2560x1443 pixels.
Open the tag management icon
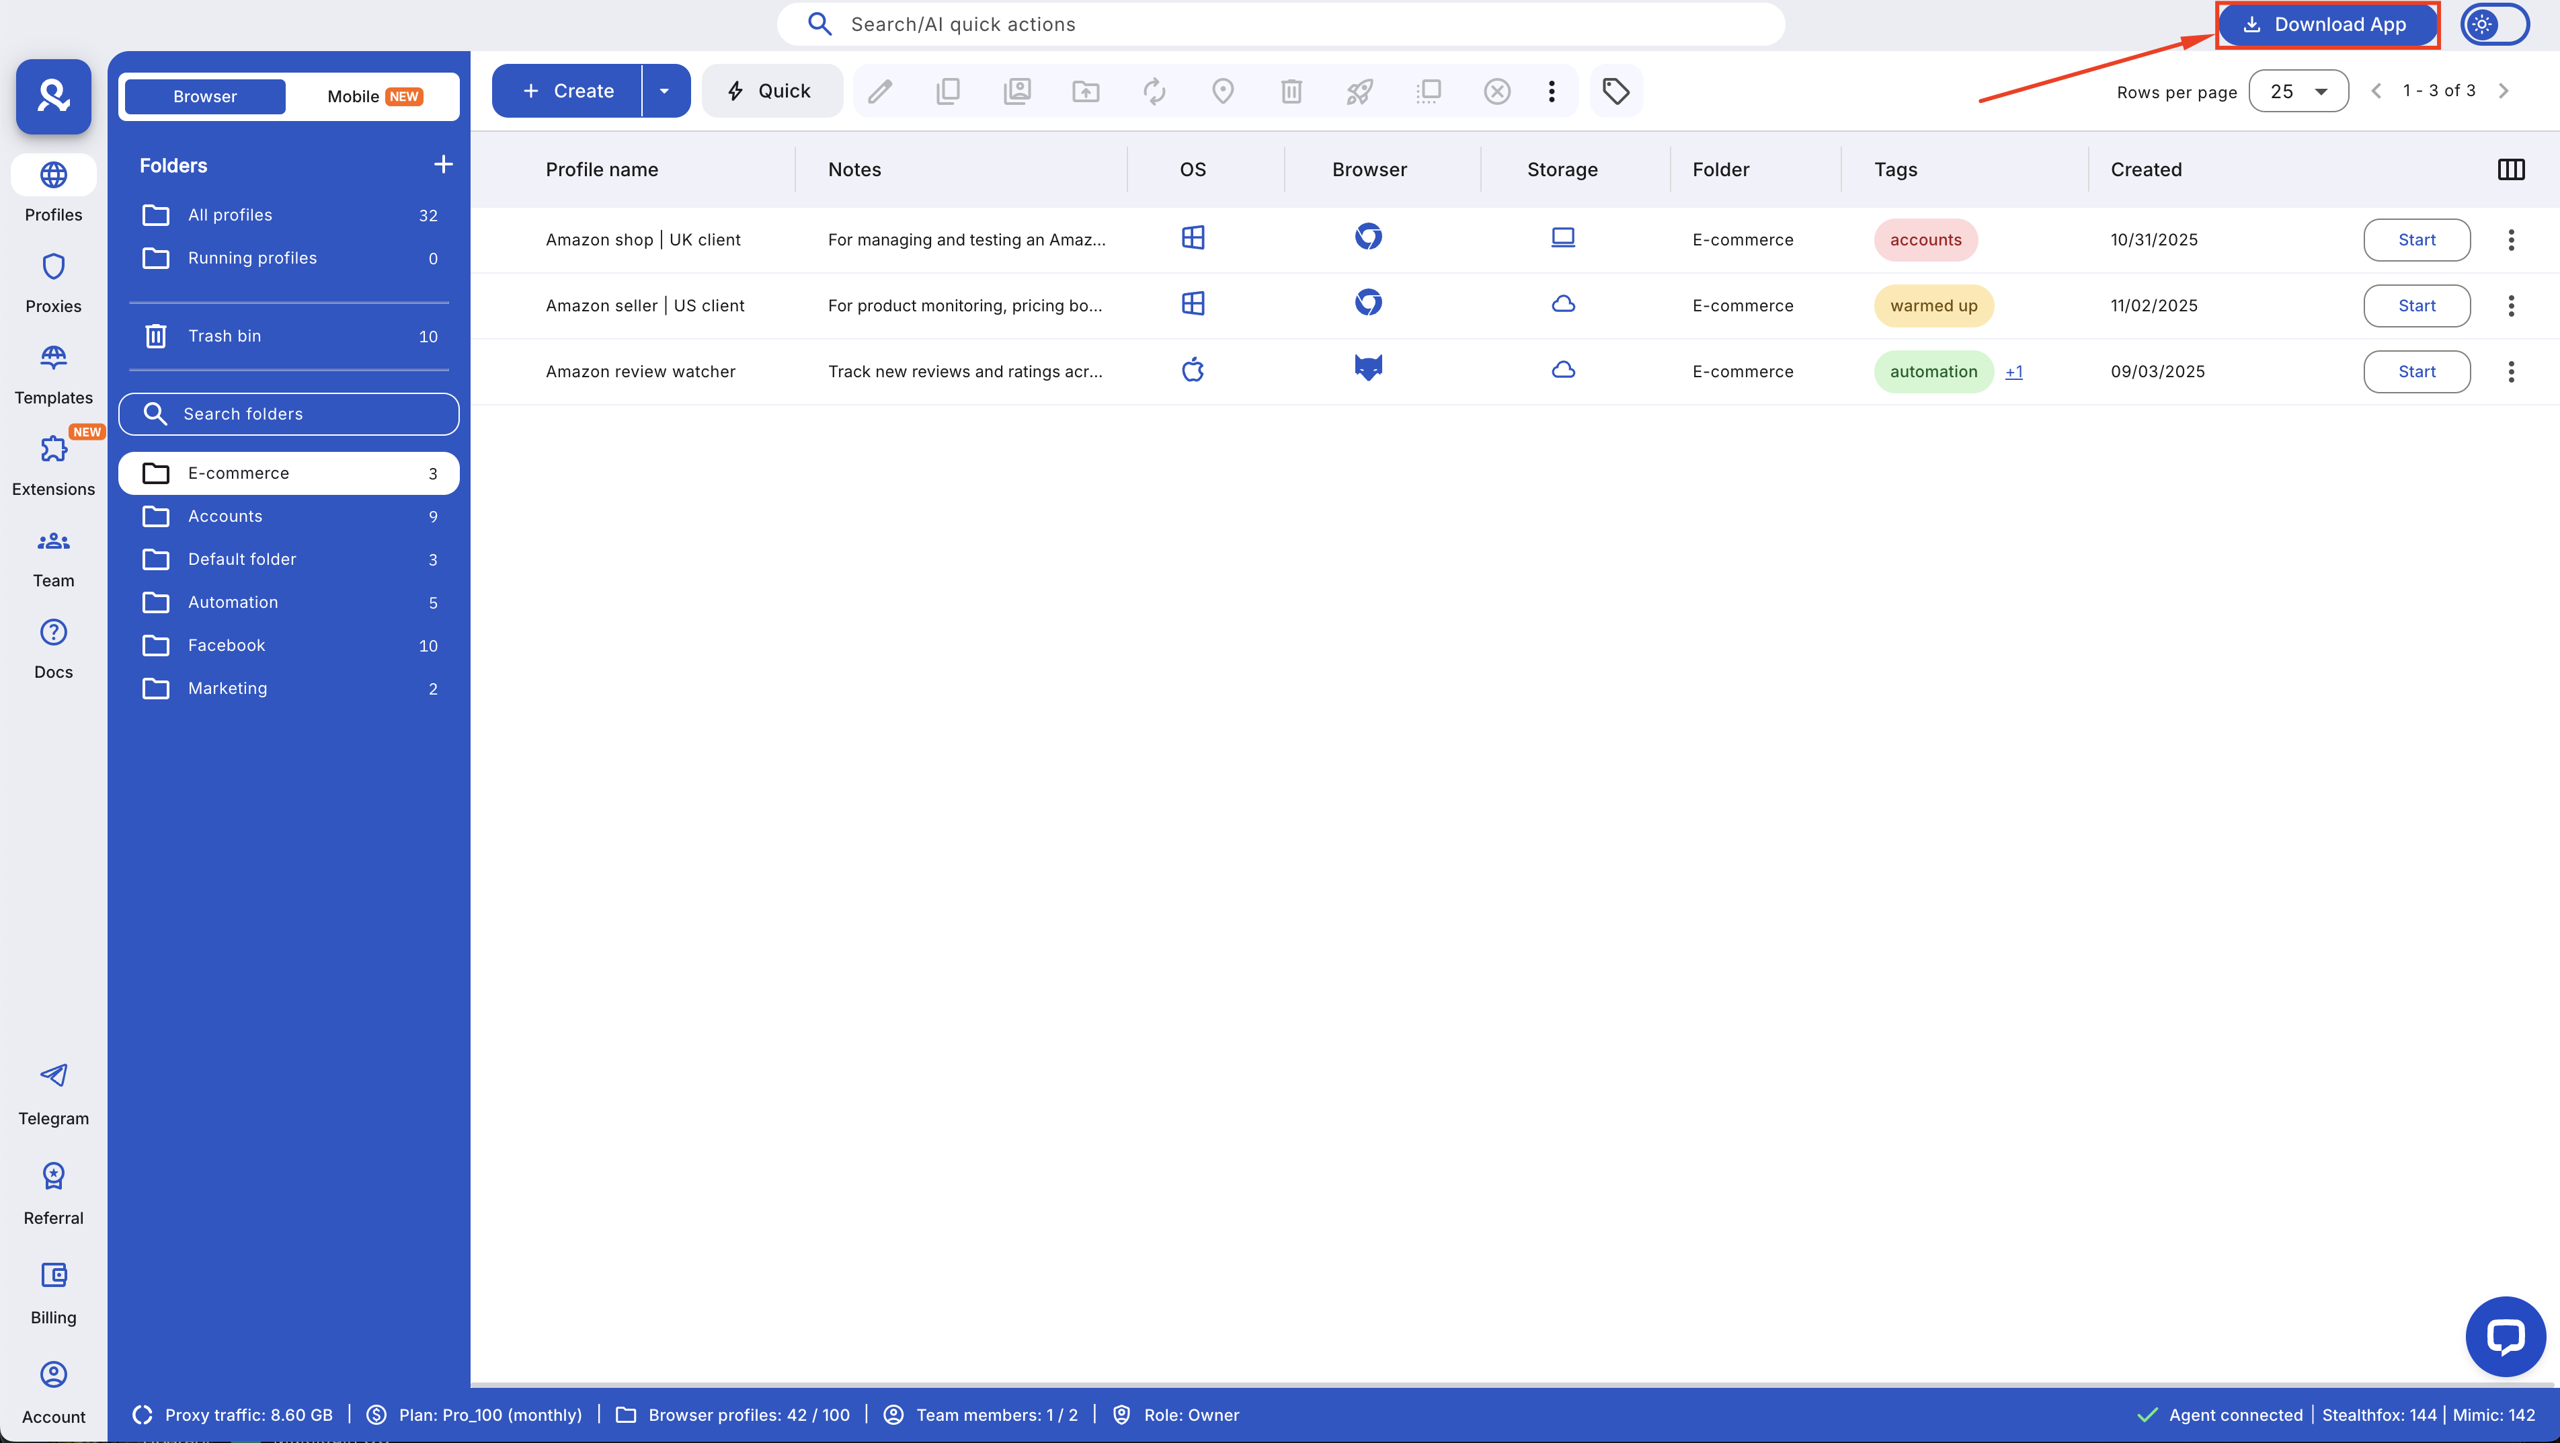[x=1614, y=90]
